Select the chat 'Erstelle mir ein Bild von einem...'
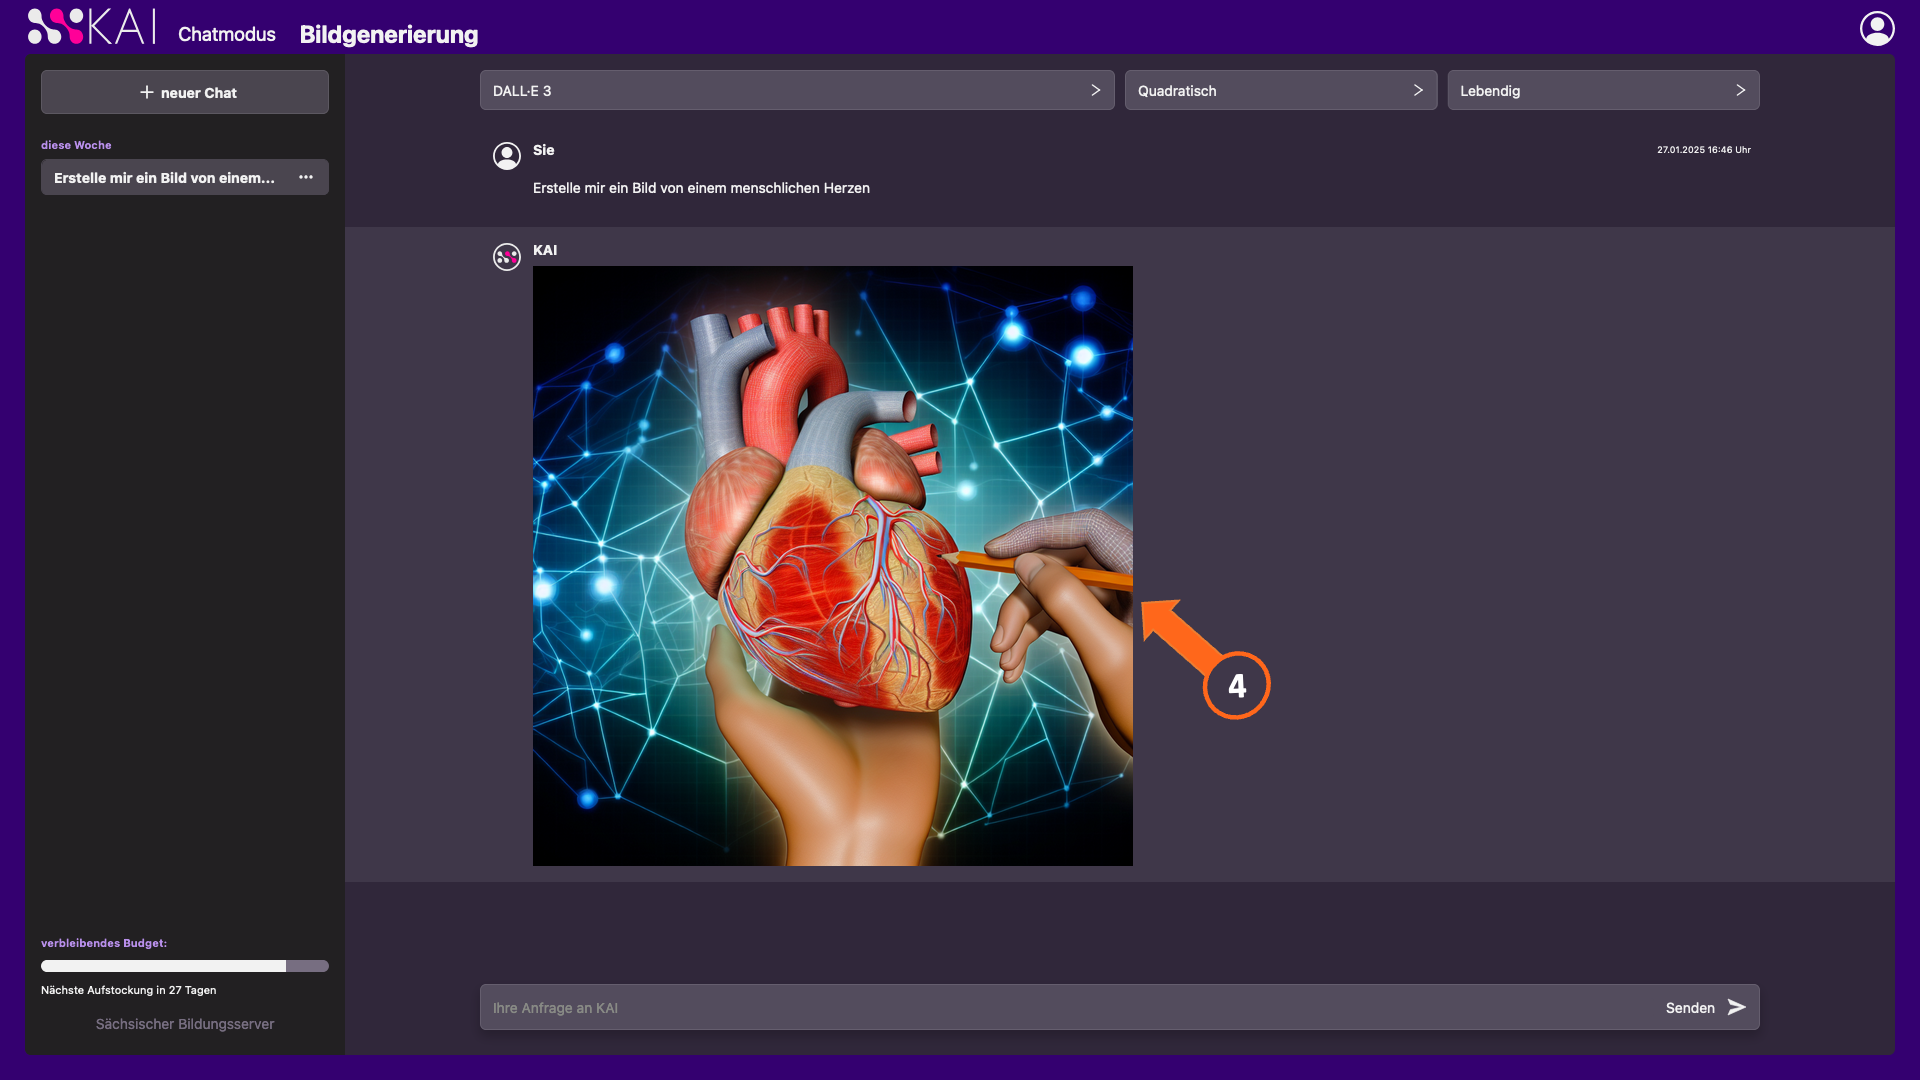Screen dimensions: 1920x1080 click(185, 177)
